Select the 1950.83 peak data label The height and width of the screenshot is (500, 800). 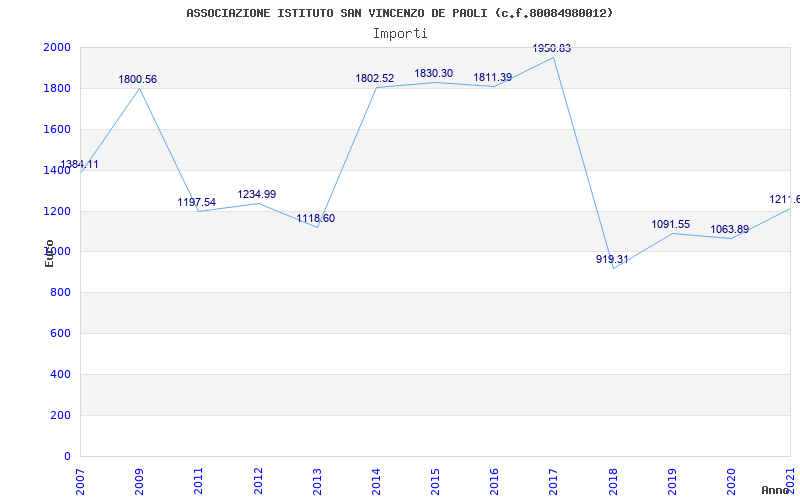[x=552, y=48]
